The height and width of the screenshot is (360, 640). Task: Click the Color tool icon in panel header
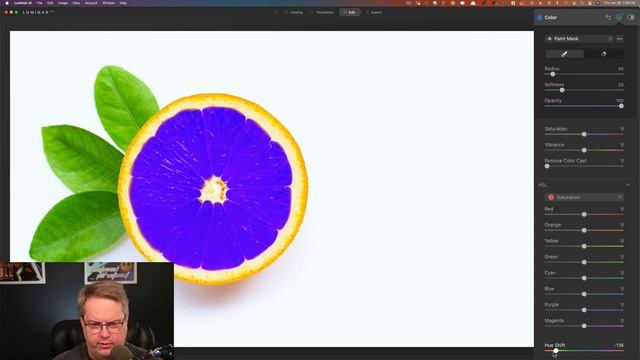[540, 18]
